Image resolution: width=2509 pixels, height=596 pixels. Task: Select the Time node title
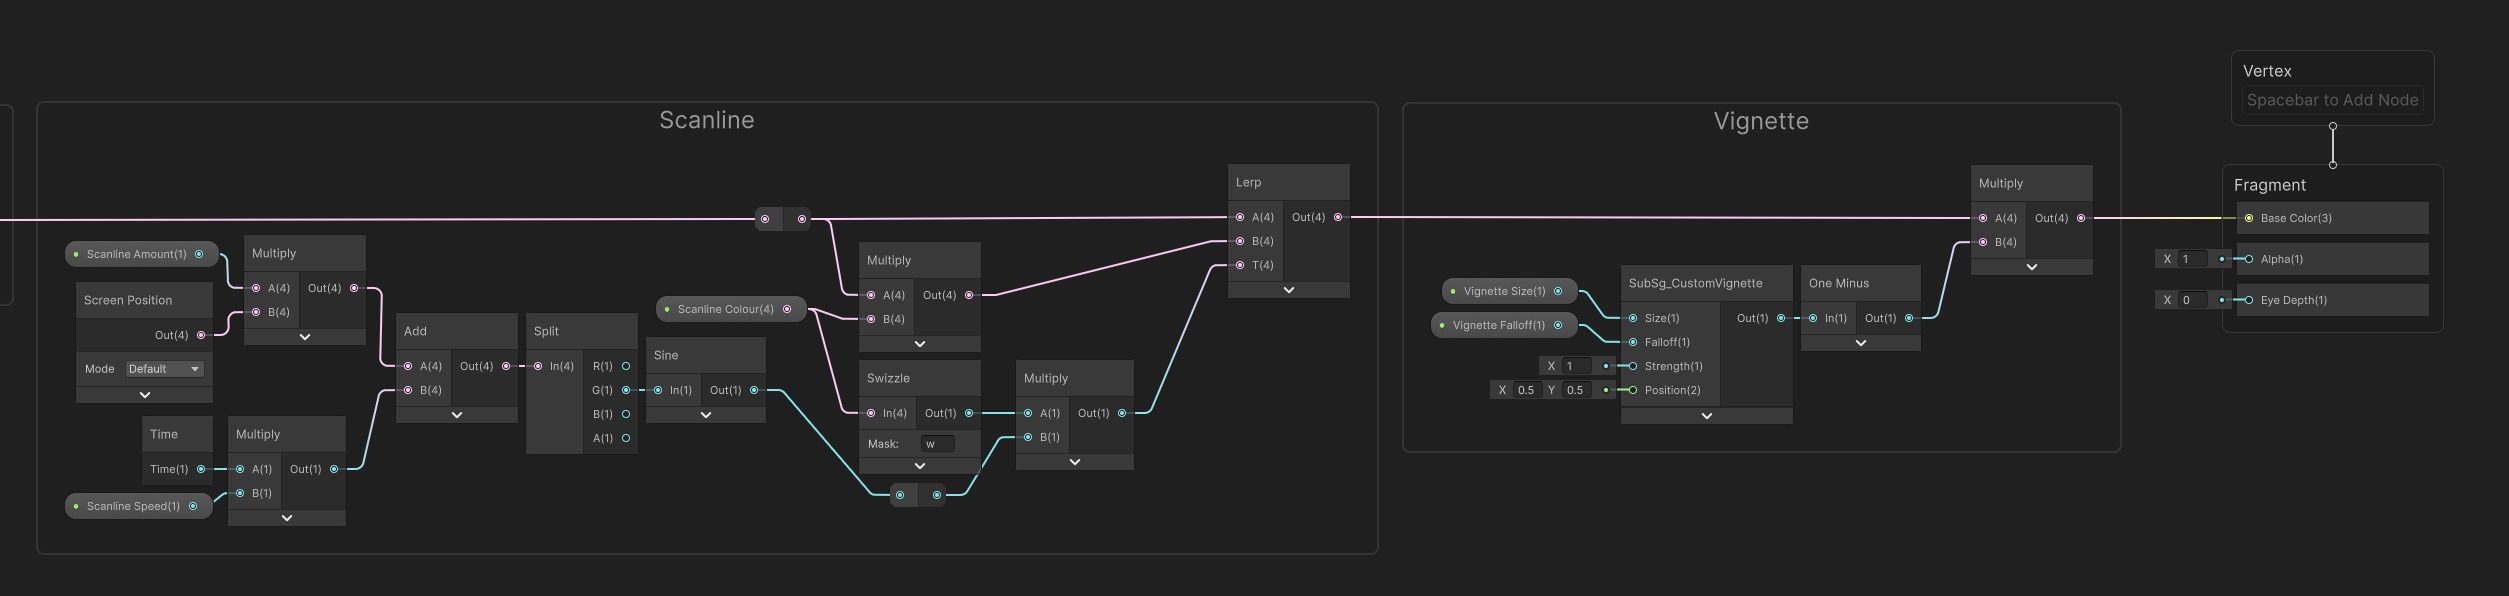[164, 434]
